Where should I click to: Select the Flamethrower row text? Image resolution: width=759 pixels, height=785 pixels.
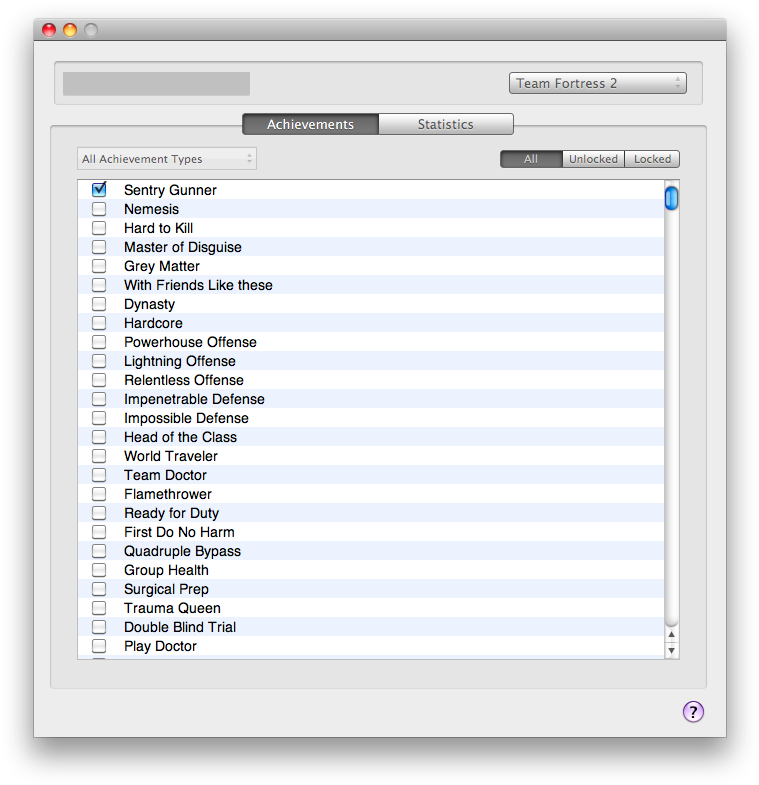point(168,495)
